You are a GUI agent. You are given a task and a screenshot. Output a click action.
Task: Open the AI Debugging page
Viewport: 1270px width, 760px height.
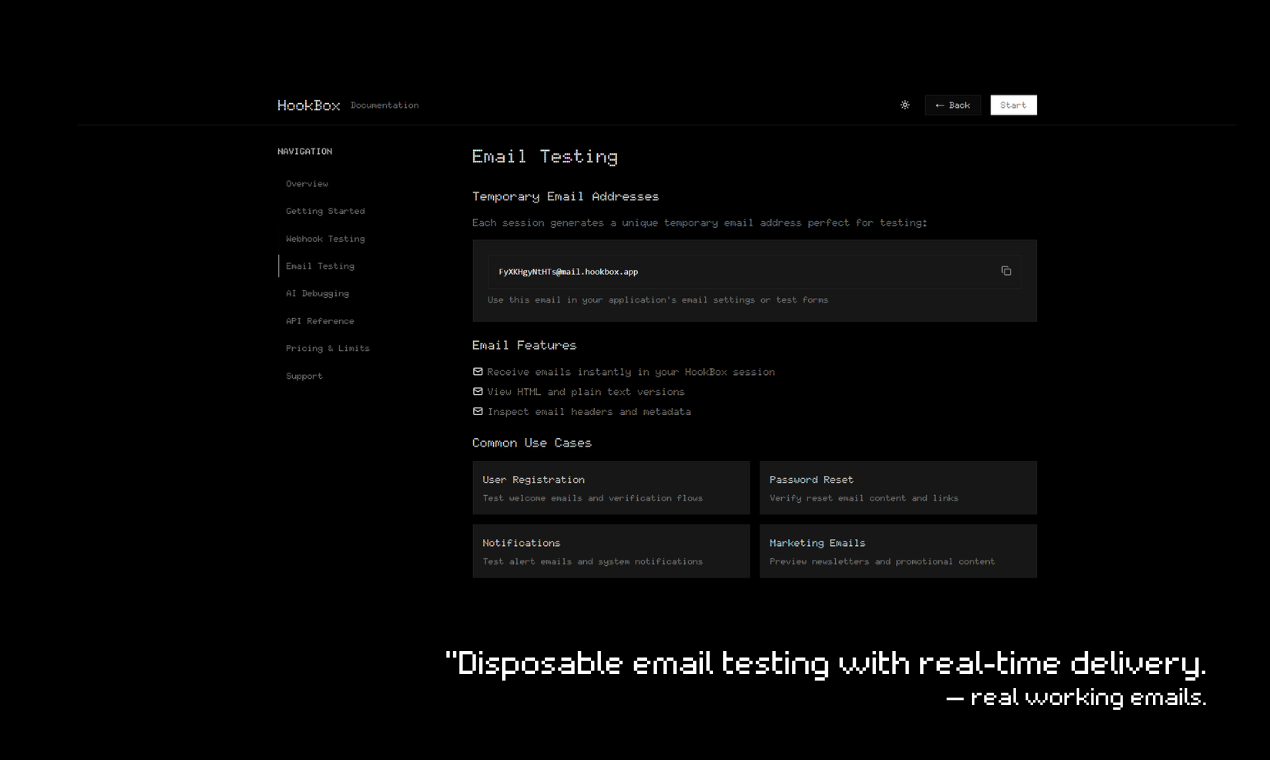(x=317, y=294)
